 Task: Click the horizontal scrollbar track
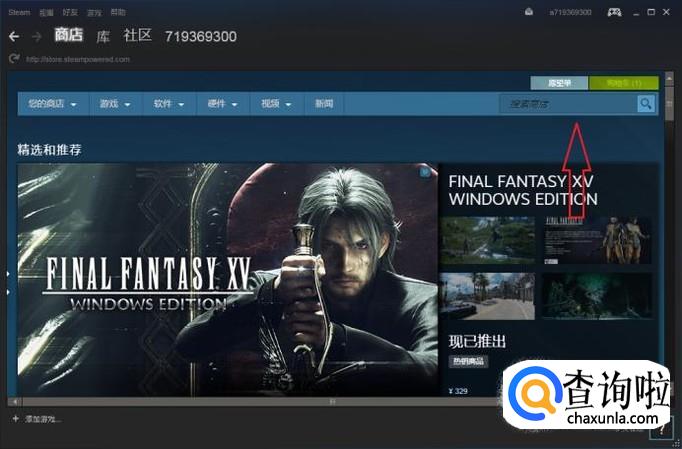261,402
